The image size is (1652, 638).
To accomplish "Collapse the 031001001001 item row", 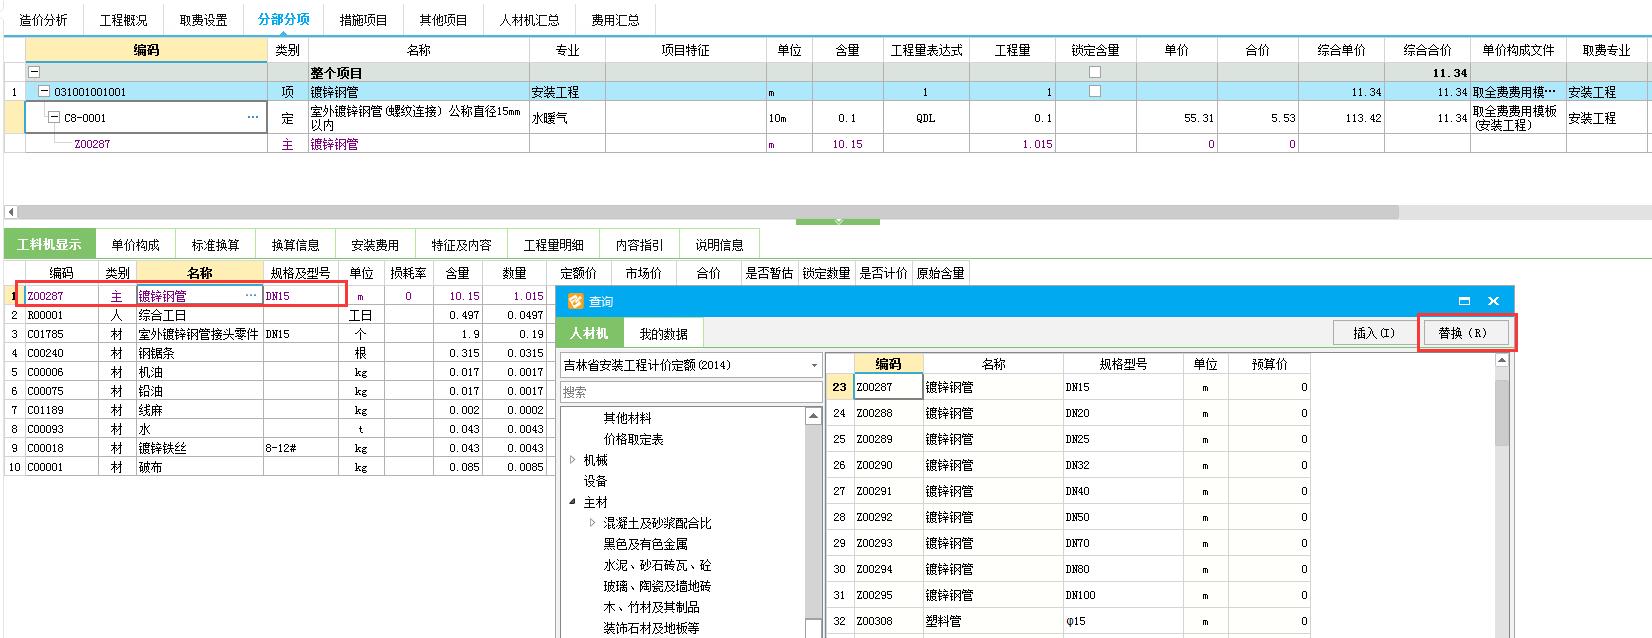I will click(x=44, y=91).
